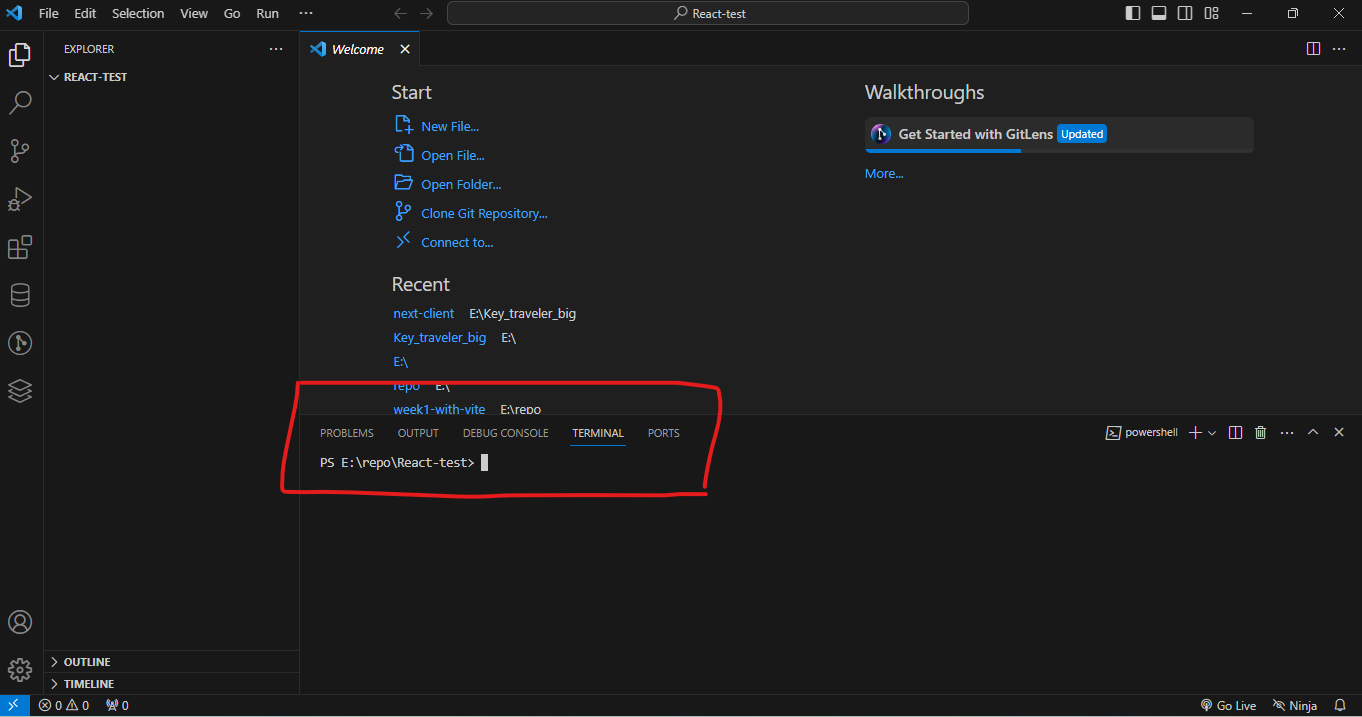1362x717 pixels.
Task: Open the Explorer view in activity bar
Action: point(20,55)
